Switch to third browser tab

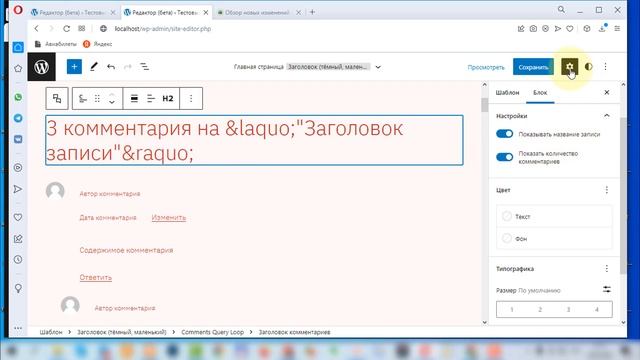coord(258,13)
